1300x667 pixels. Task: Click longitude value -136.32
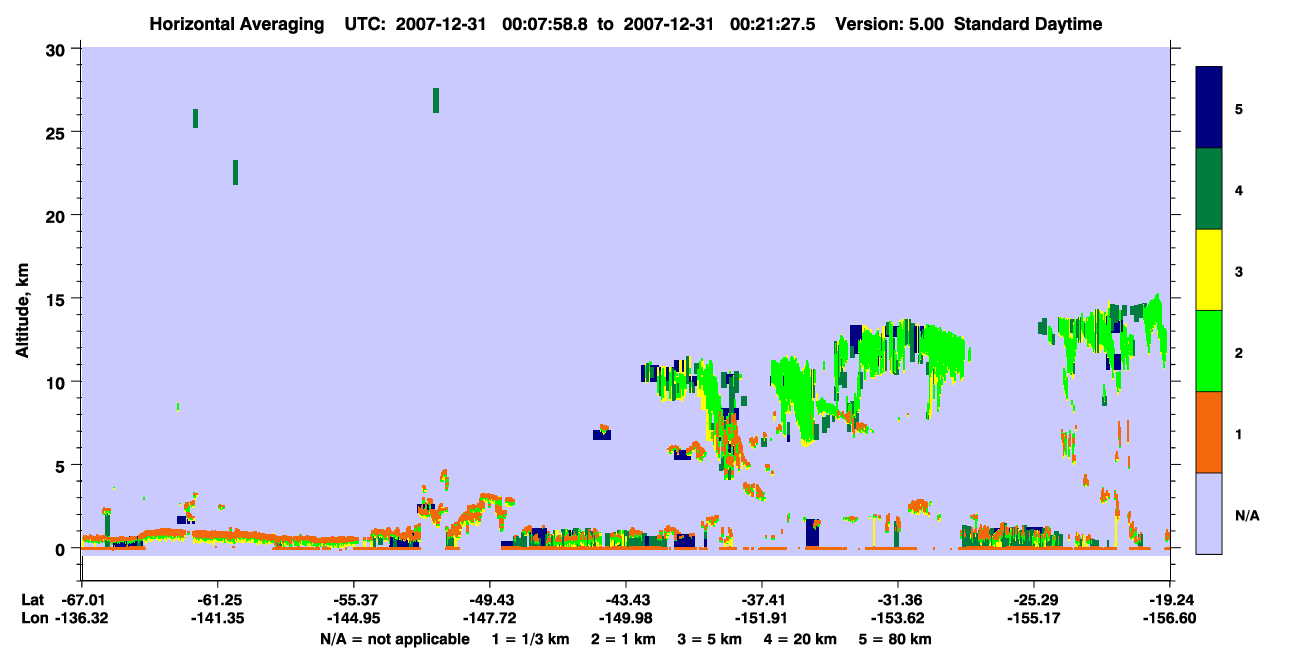point(83,619)
